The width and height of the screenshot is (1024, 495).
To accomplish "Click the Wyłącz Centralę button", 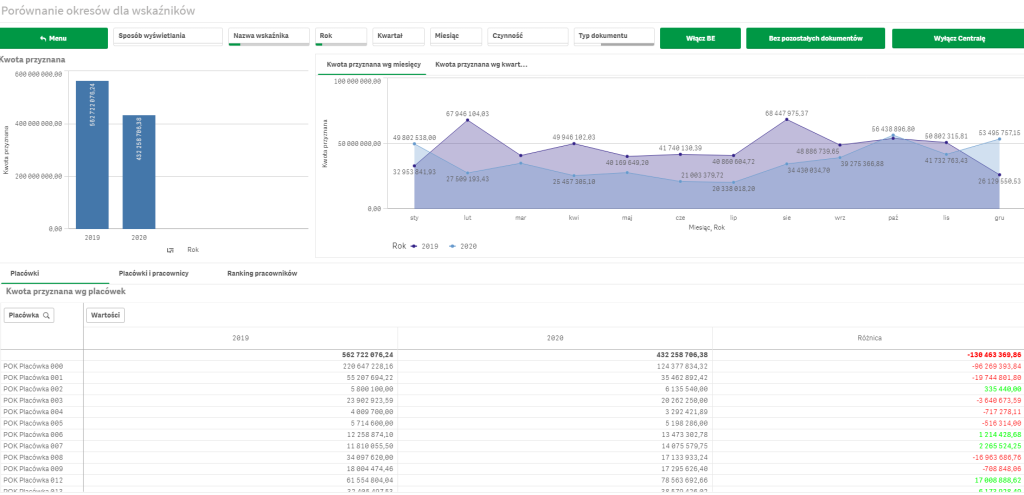I will 958,39.
